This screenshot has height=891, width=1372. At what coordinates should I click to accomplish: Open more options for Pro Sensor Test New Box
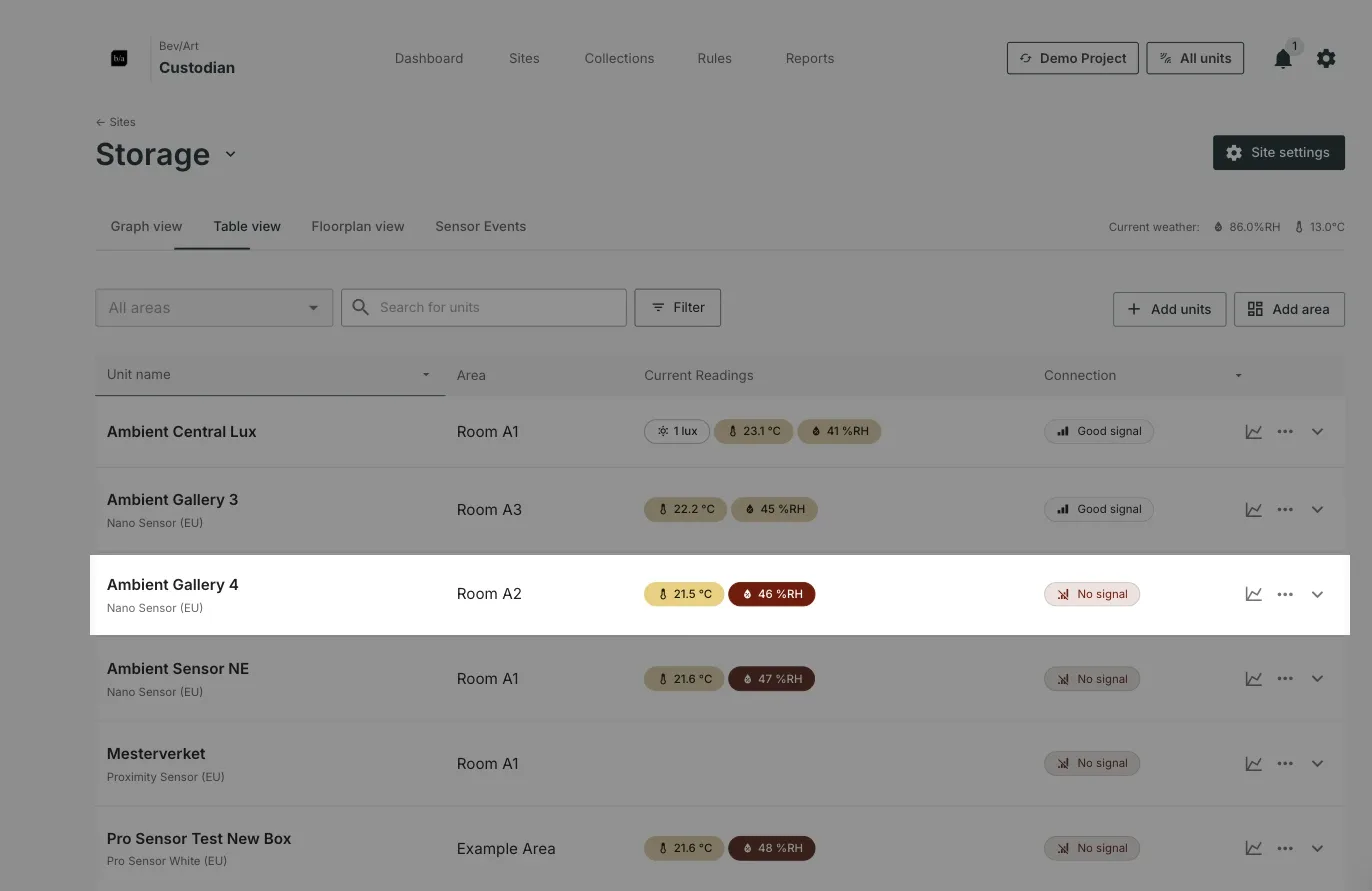click(x=1285, y=848)
